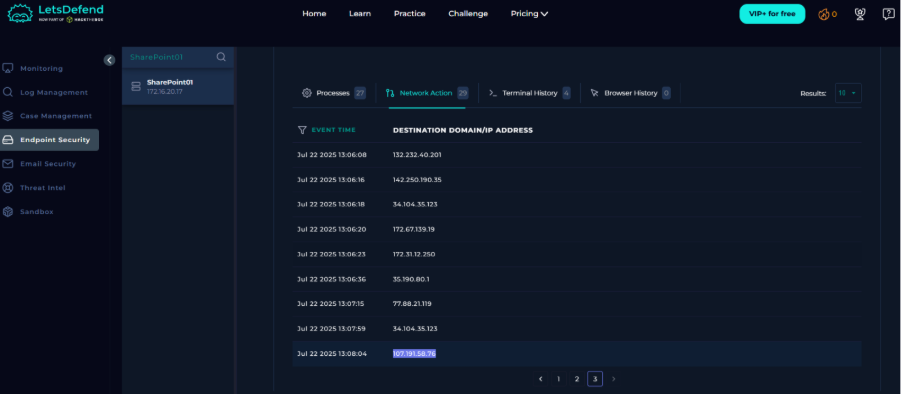Click the search icon in the endpoint search box
Viewport: 901px width, 394px height.
[221, 57]
